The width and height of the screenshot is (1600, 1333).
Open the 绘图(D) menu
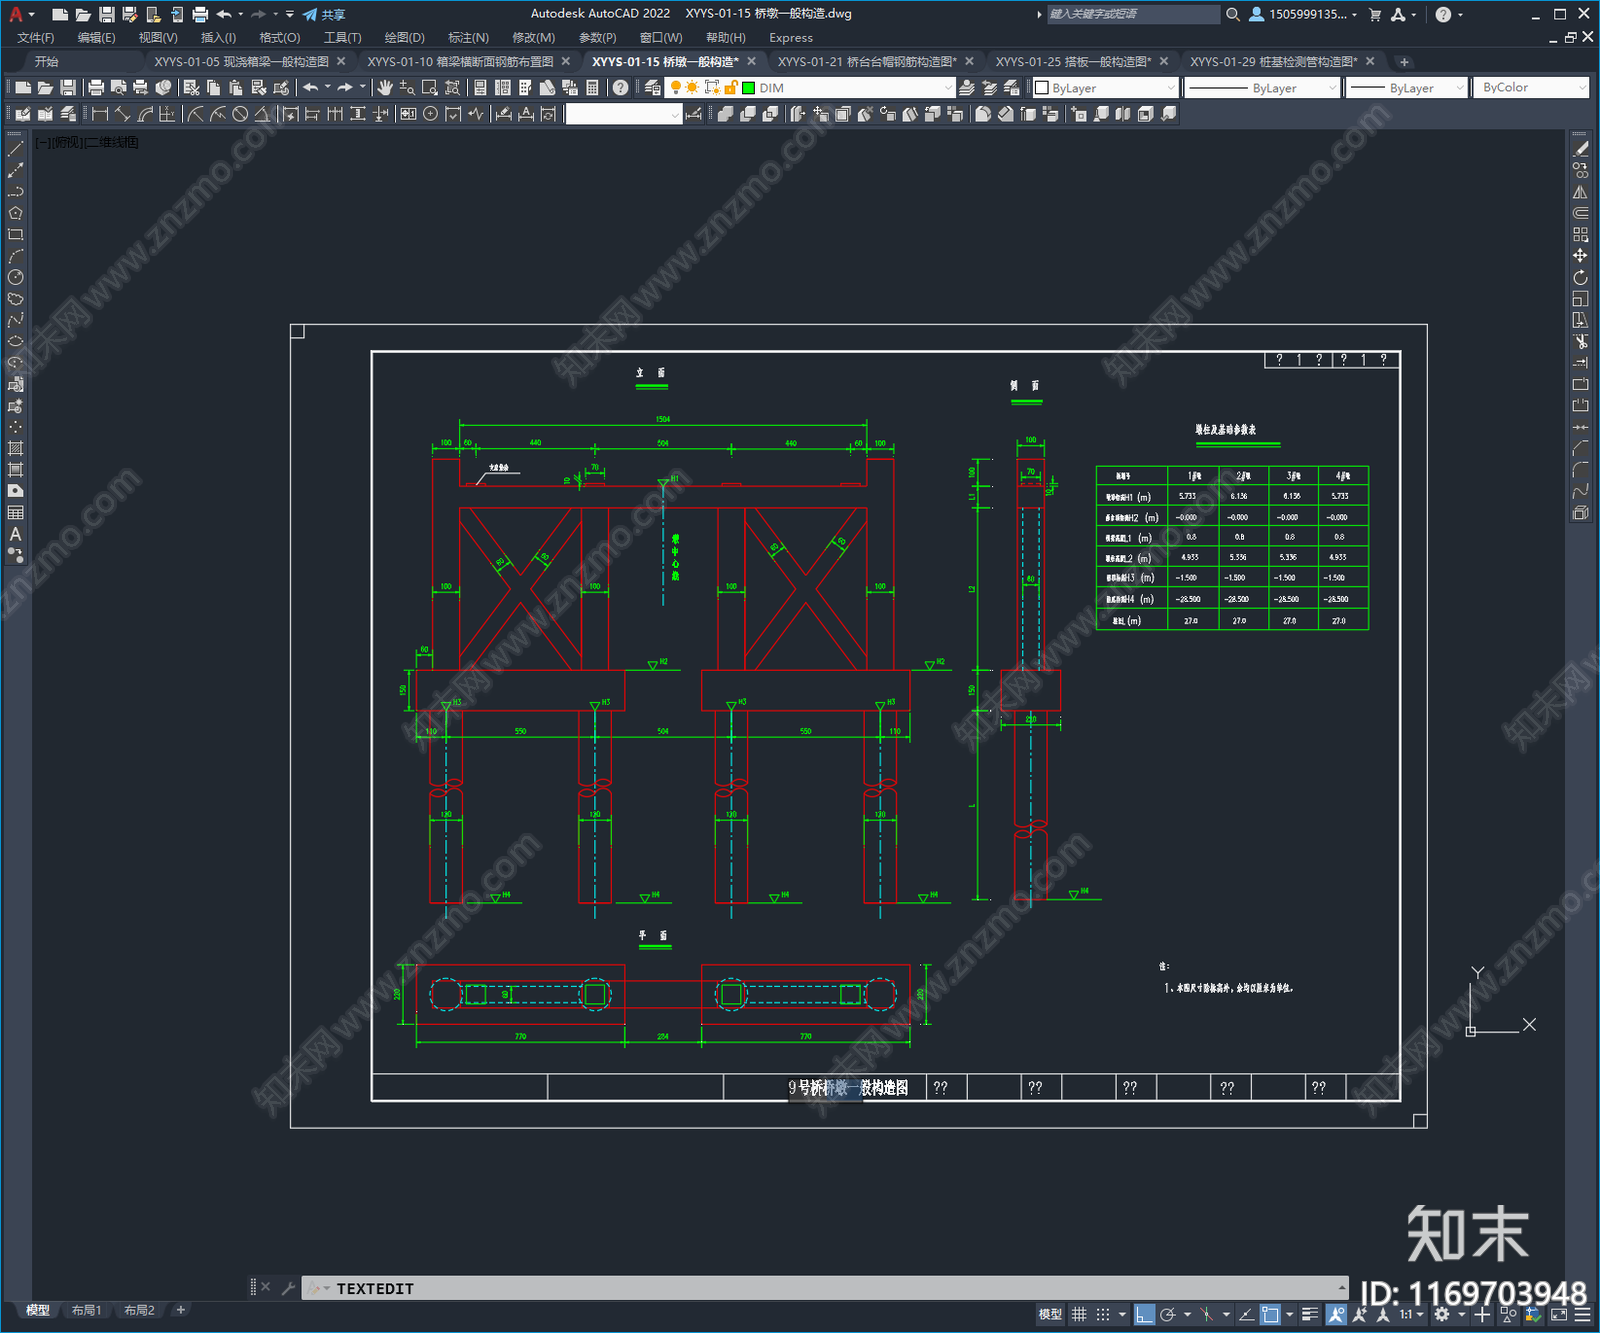click(404, 38)
